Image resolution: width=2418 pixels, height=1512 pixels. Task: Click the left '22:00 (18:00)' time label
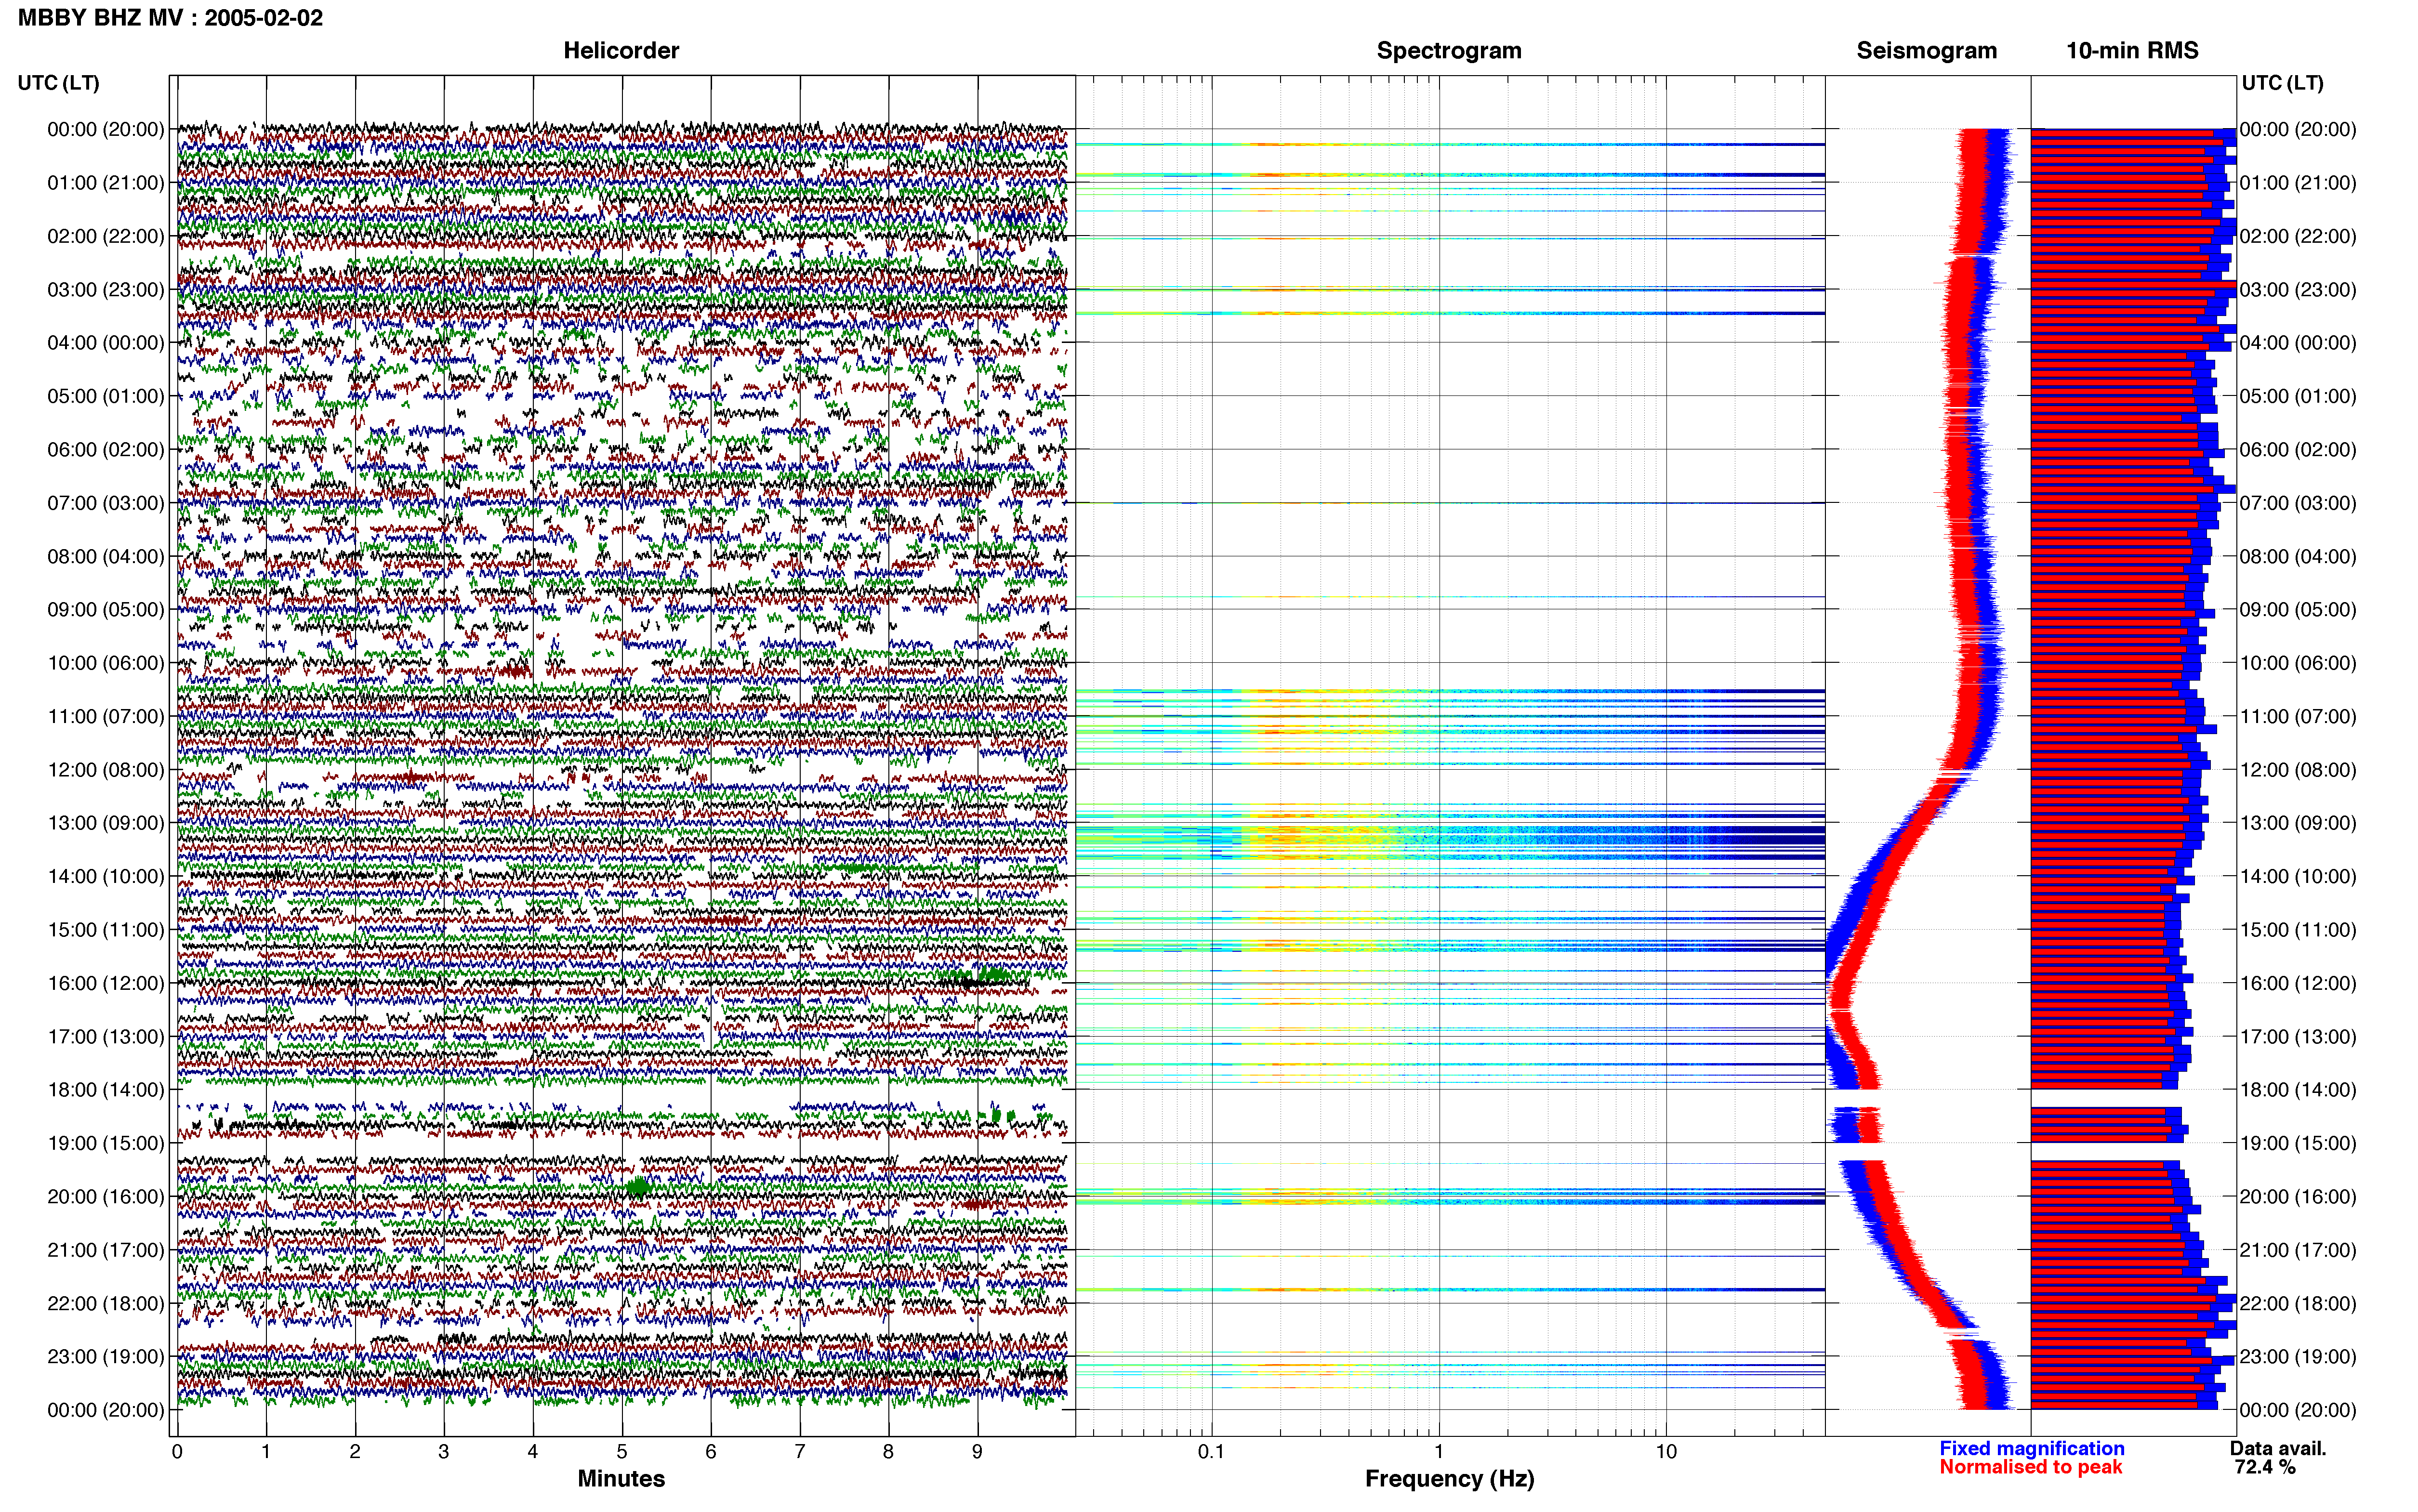click(106, 1304)
